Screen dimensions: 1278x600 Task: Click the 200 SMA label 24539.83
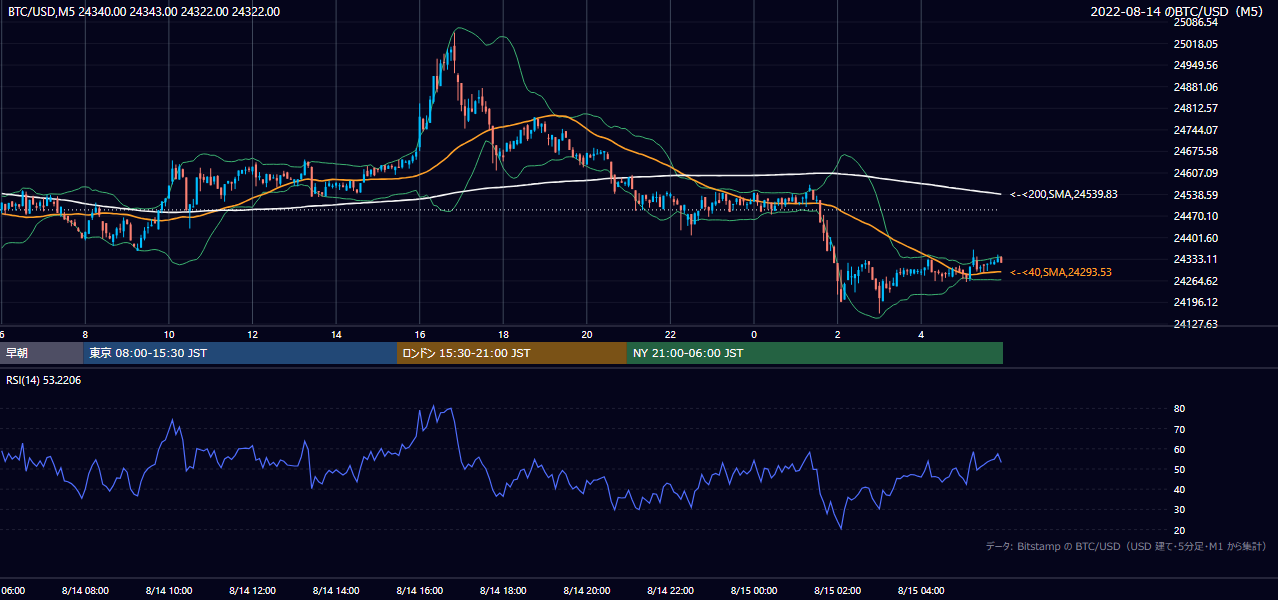[1064, 194]
